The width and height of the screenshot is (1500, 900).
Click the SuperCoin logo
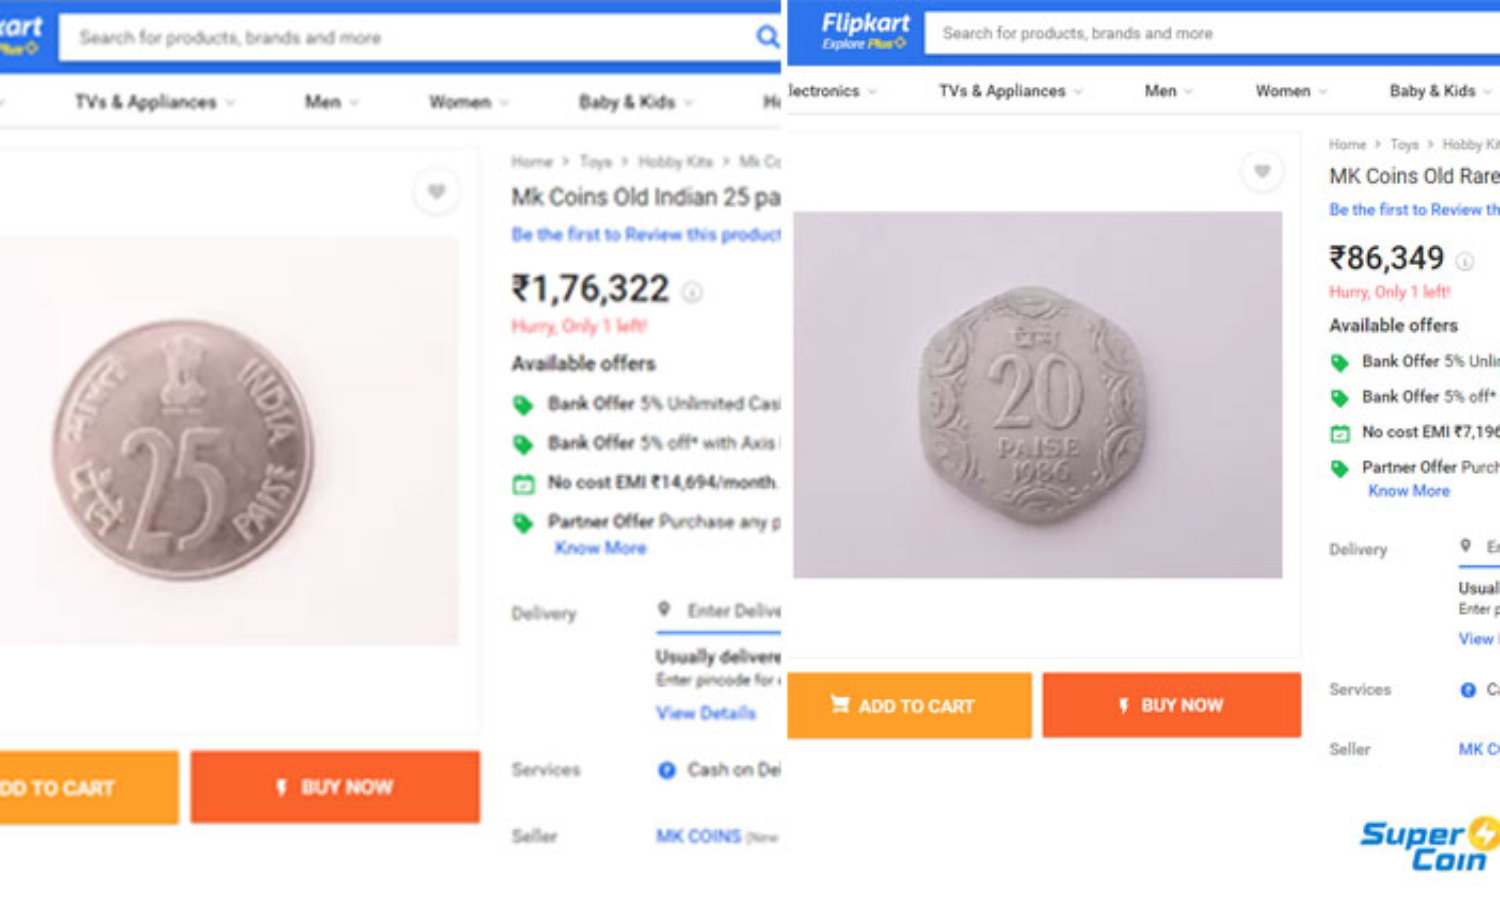[x=1428, y=845]
